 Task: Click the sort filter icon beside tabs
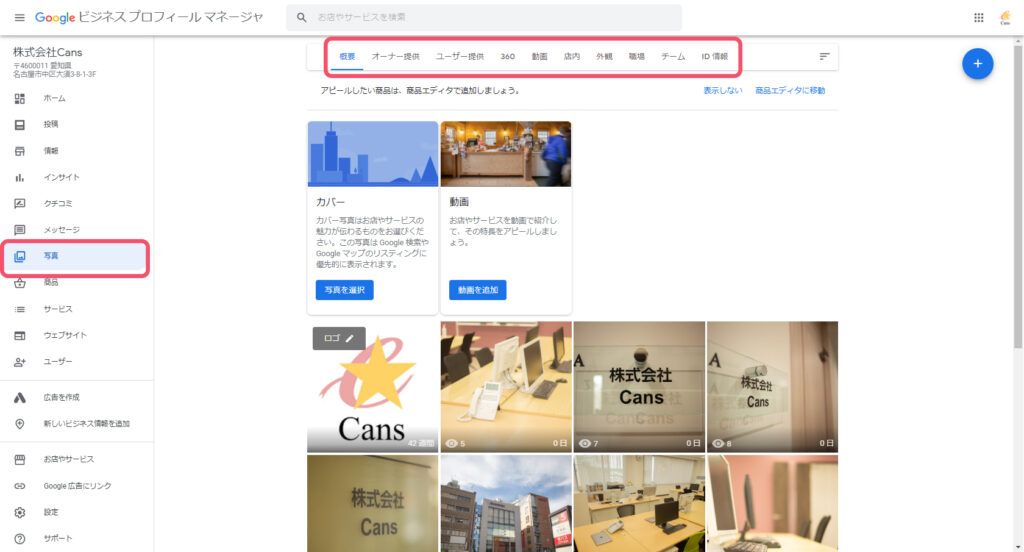point(825,57)
